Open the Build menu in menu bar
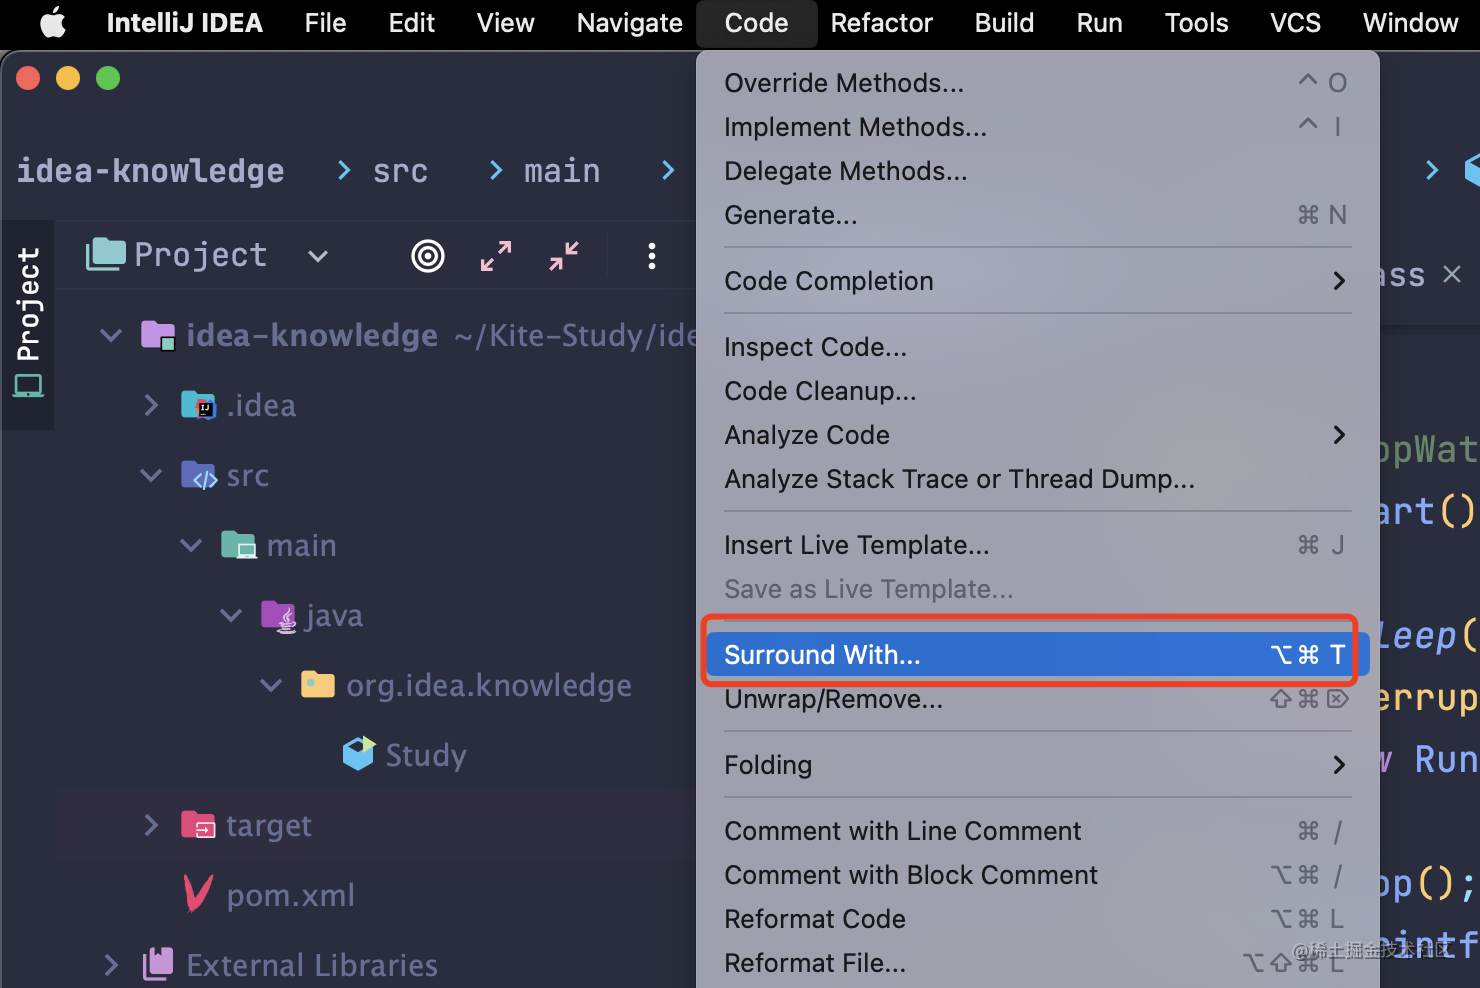Screen dimensions: 1480x988 [1005, 23]
